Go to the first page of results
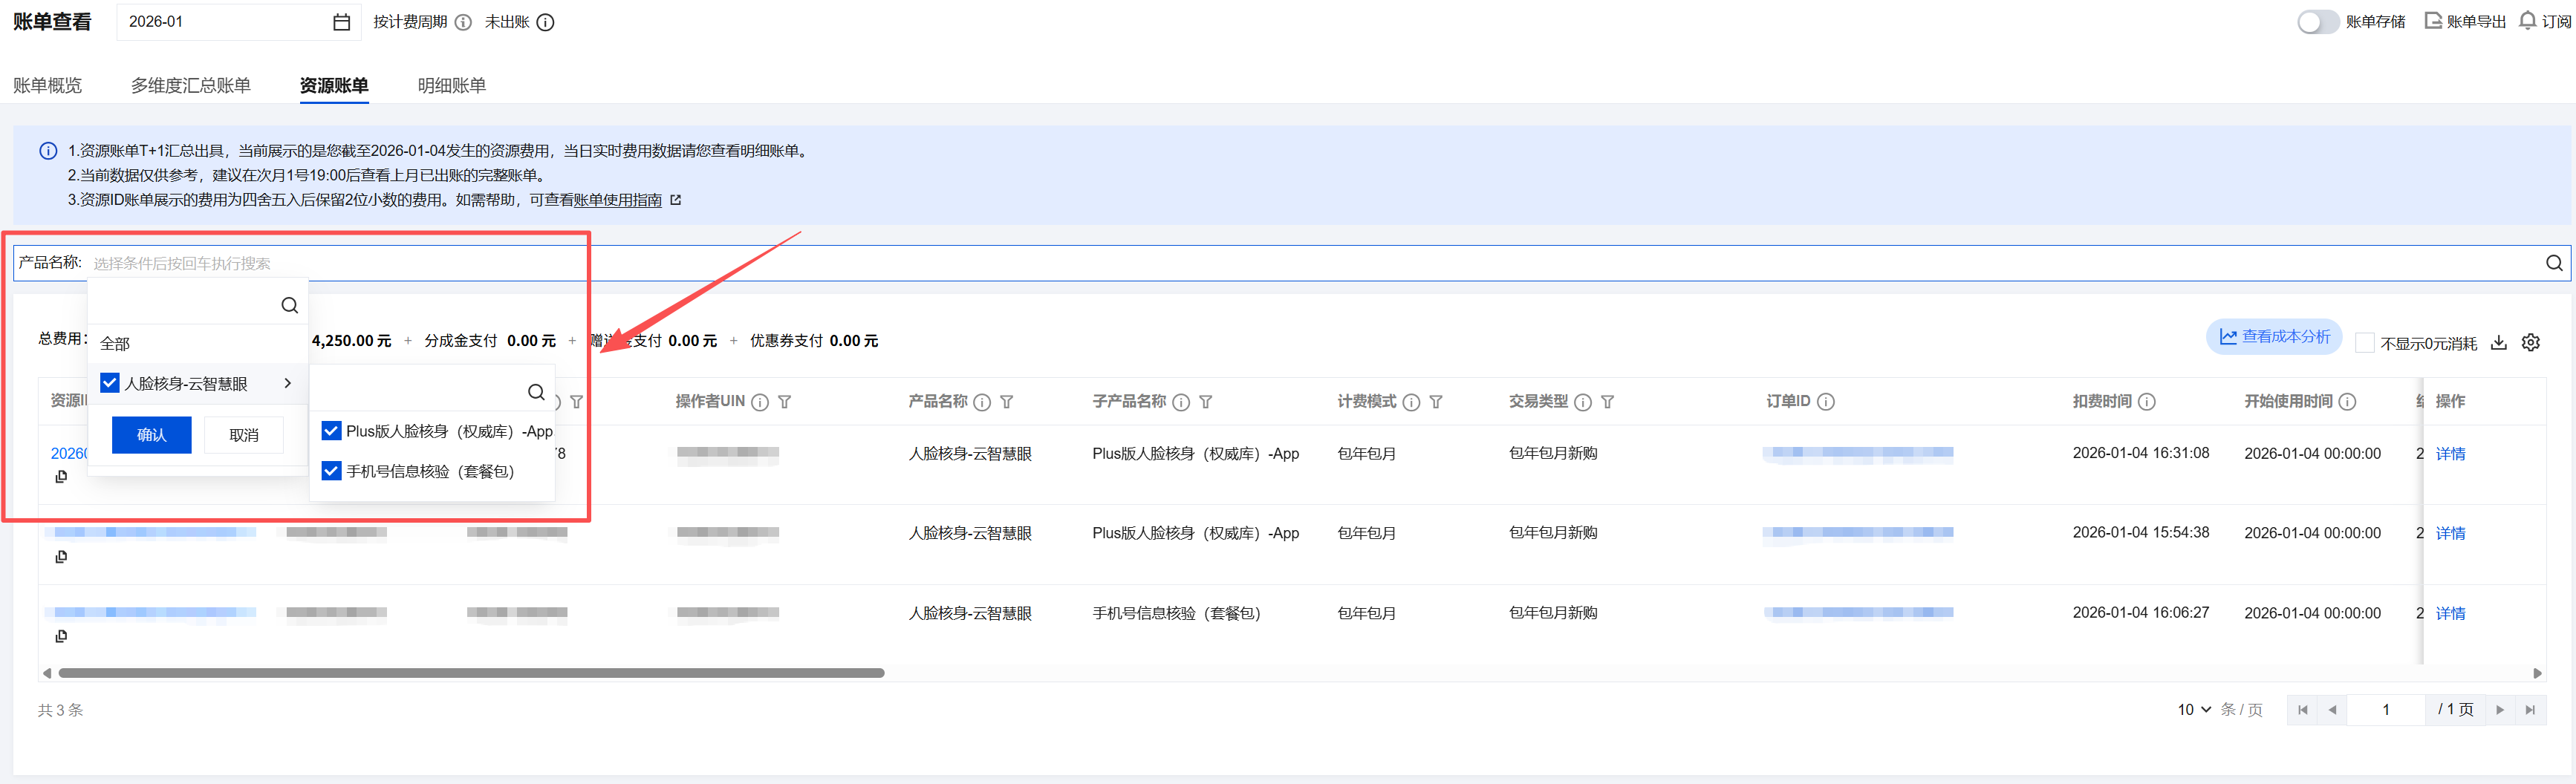The width and height of the screenshot is (2576, 784). tap(2302, 710)
